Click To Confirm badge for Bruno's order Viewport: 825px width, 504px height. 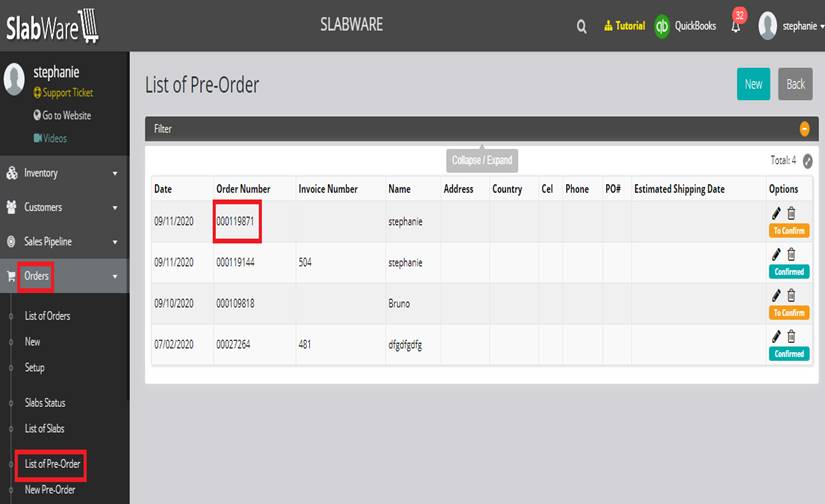tap(789, 313)
